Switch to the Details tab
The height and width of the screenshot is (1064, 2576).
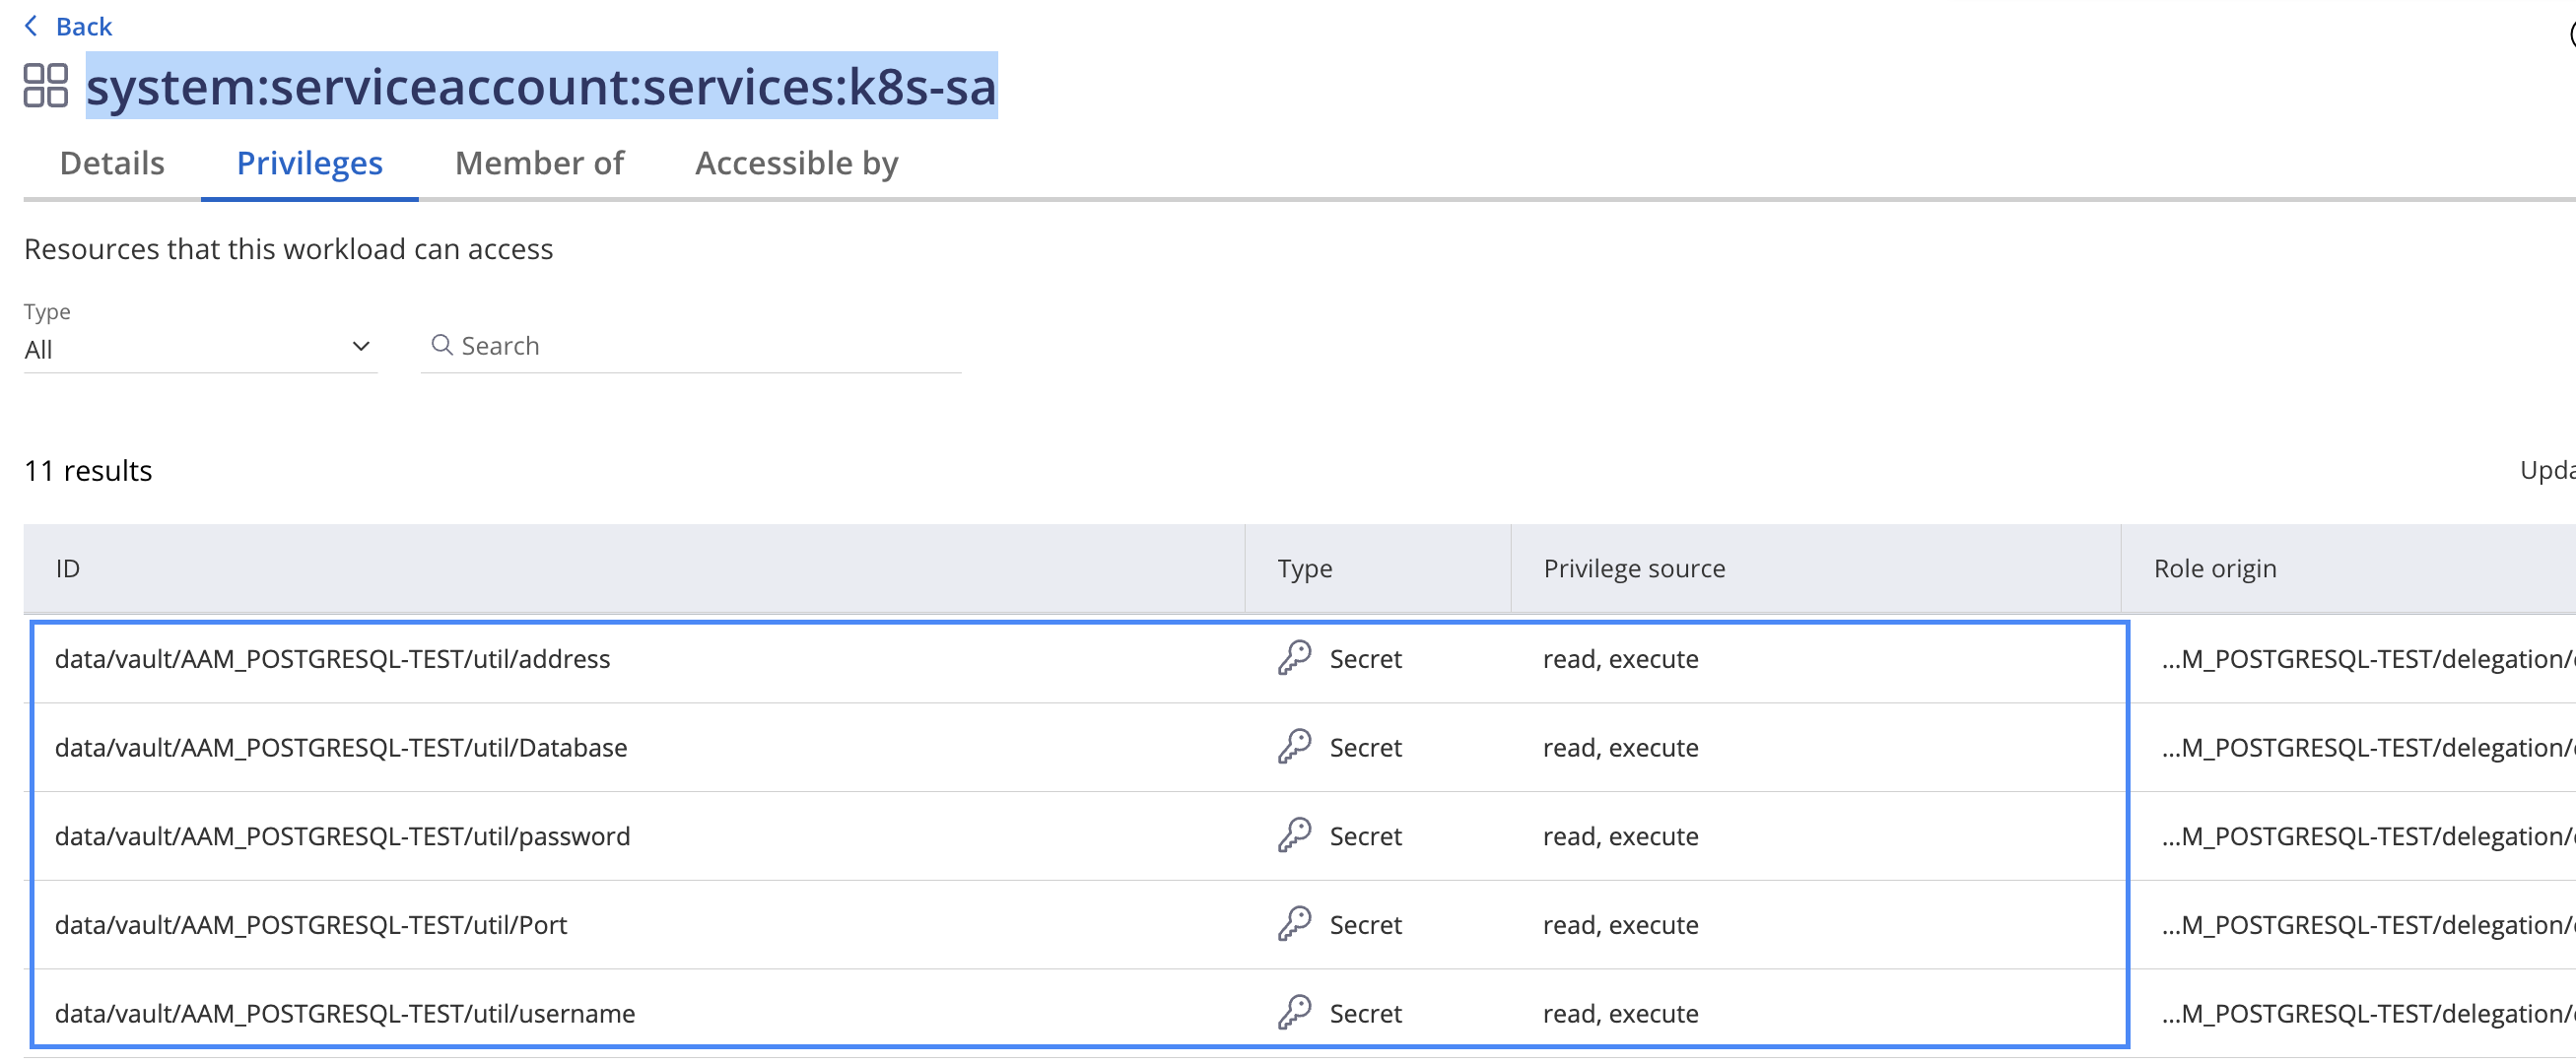click(x=112, y=163)
